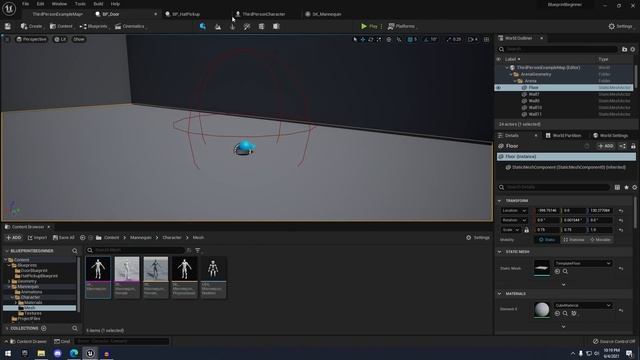Screen dimensions: 640x360
Task: Switch to Landscape mode icon
Action: pos(218,26)
